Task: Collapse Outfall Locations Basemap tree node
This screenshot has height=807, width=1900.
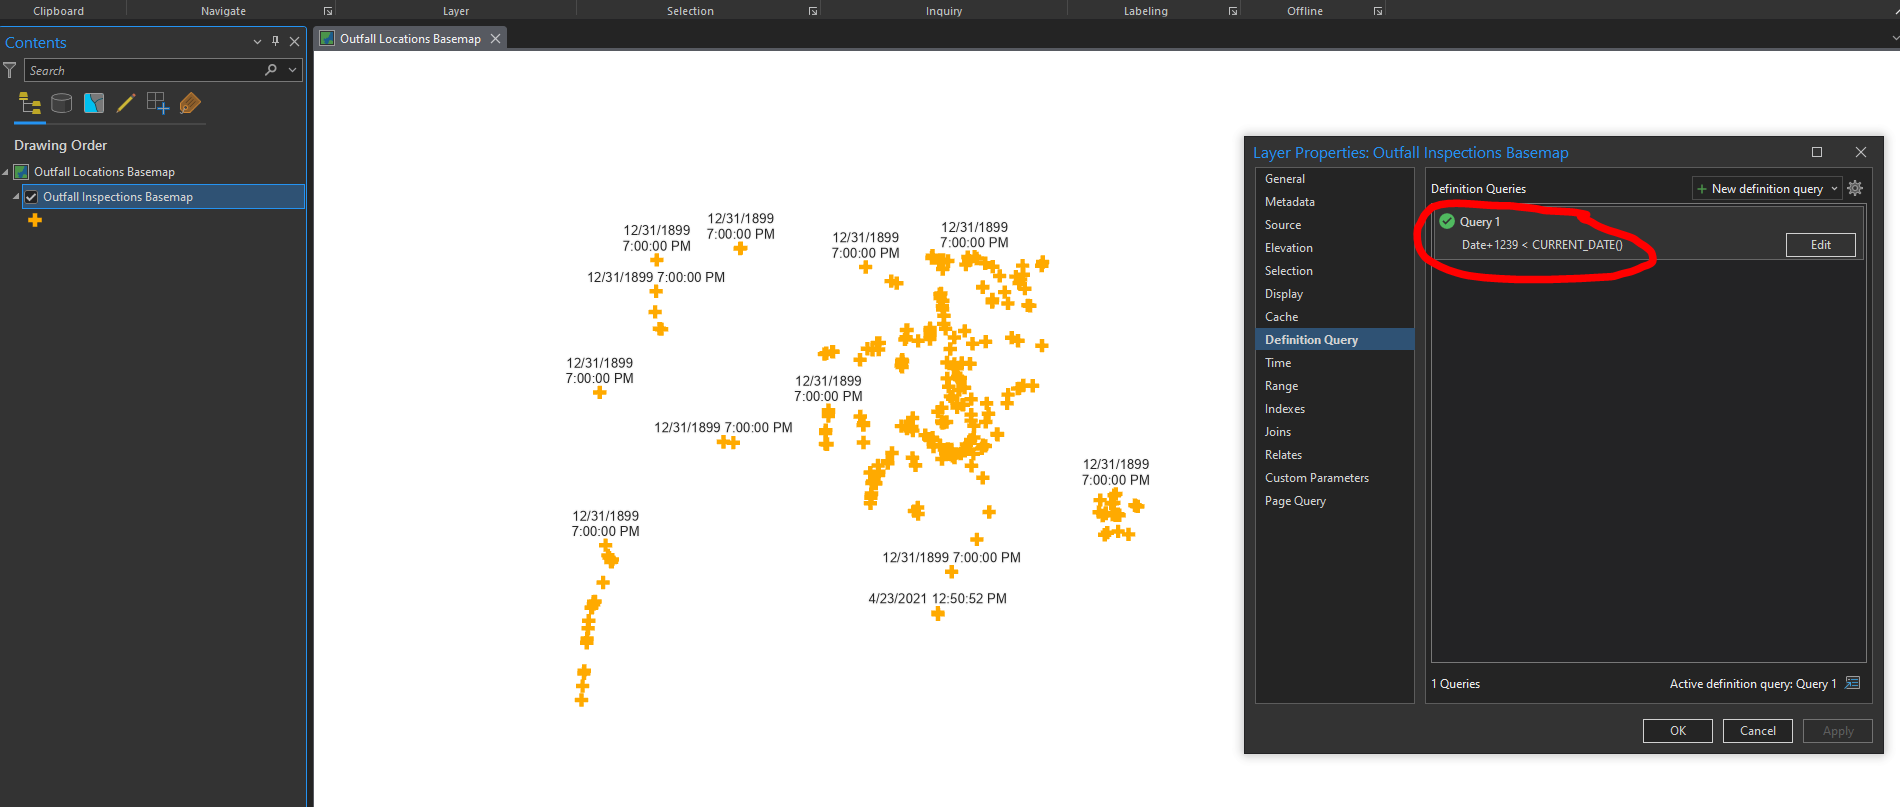Action: (6, 172)
